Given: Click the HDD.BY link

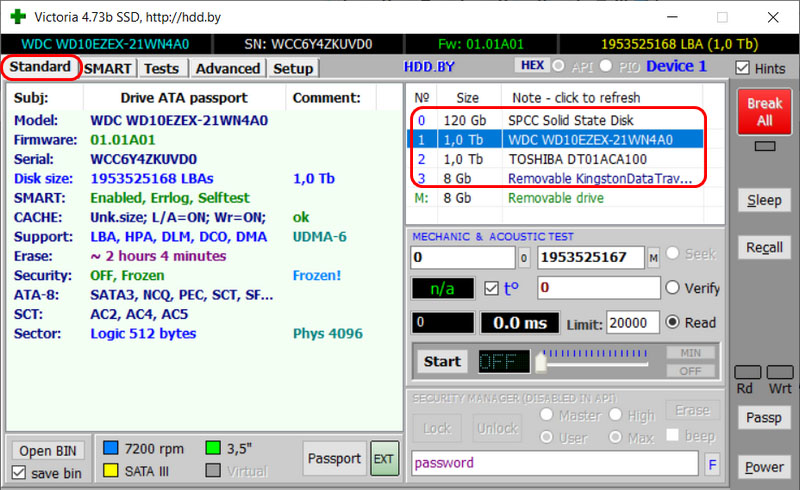Looking at the screenshot, I should click(x=429, y=67).
